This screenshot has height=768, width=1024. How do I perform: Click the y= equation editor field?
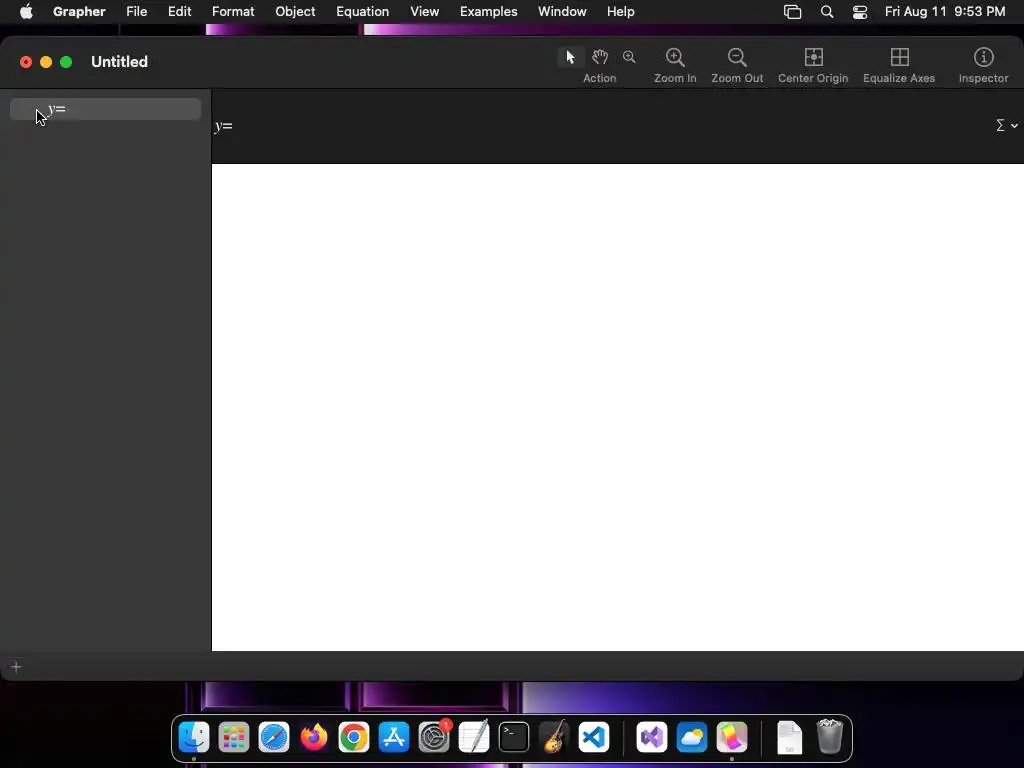601,126
